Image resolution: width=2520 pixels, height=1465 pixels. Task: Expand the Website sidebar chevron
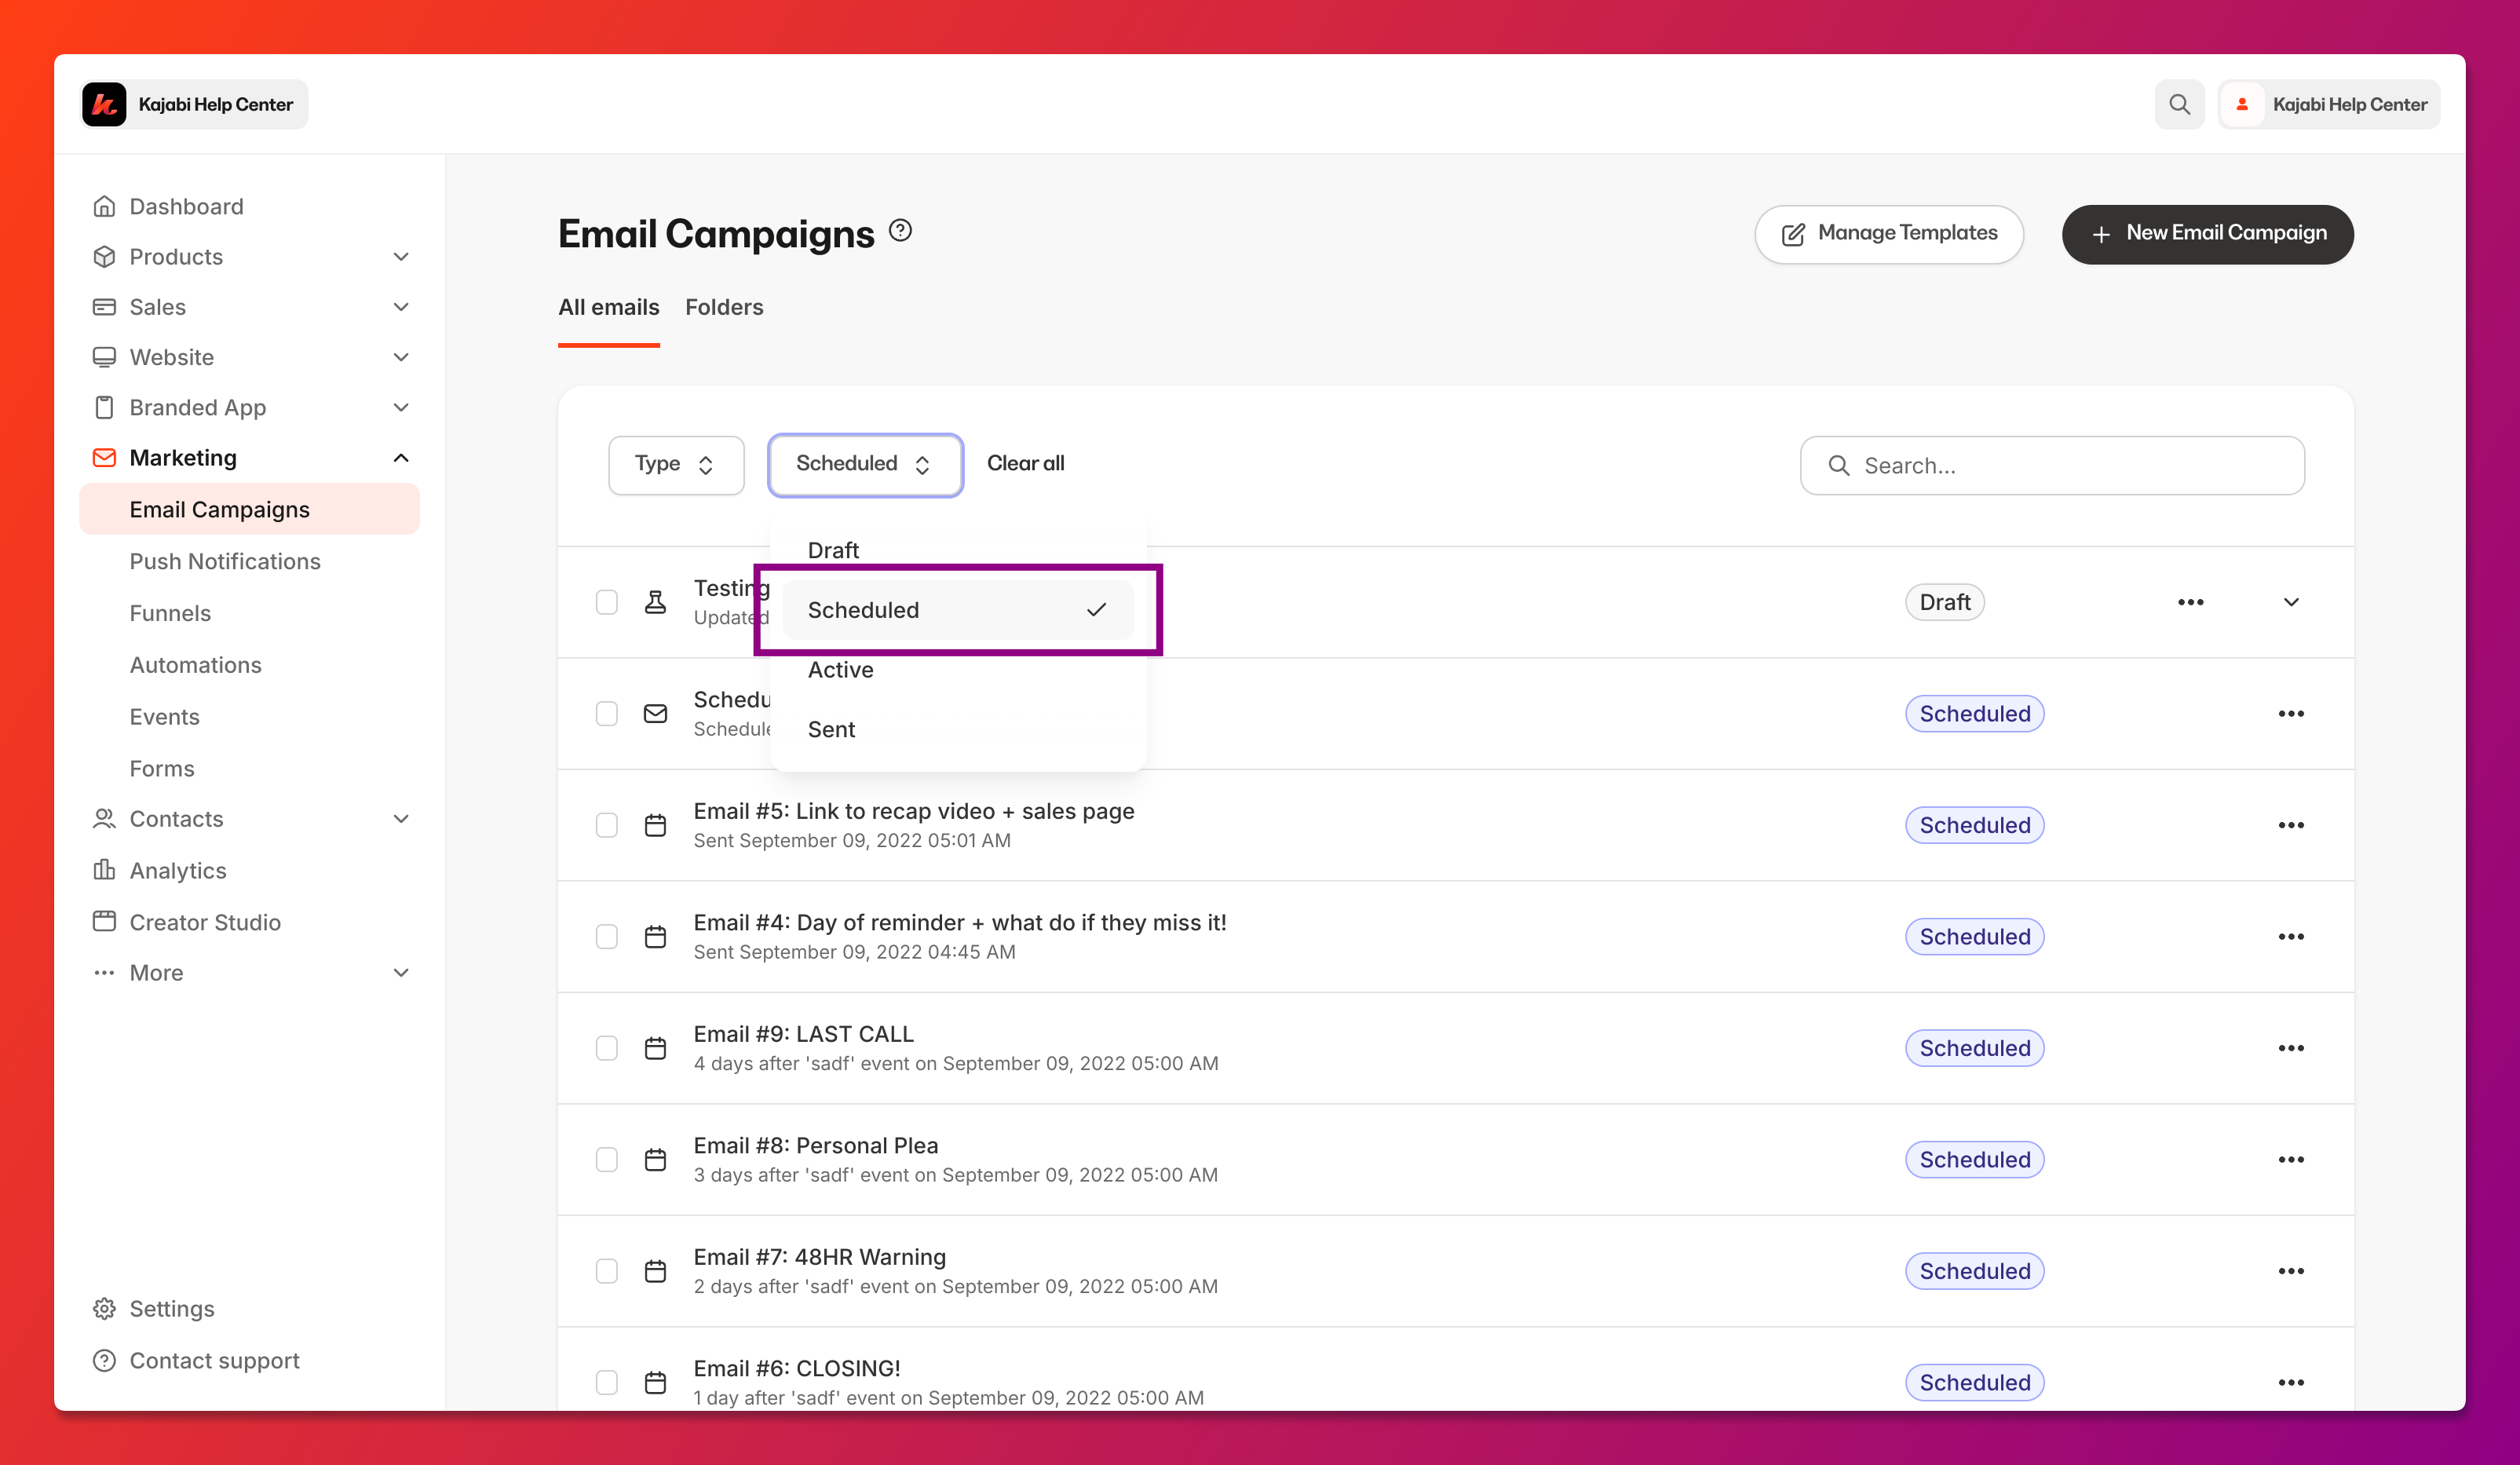coord(401,356)
